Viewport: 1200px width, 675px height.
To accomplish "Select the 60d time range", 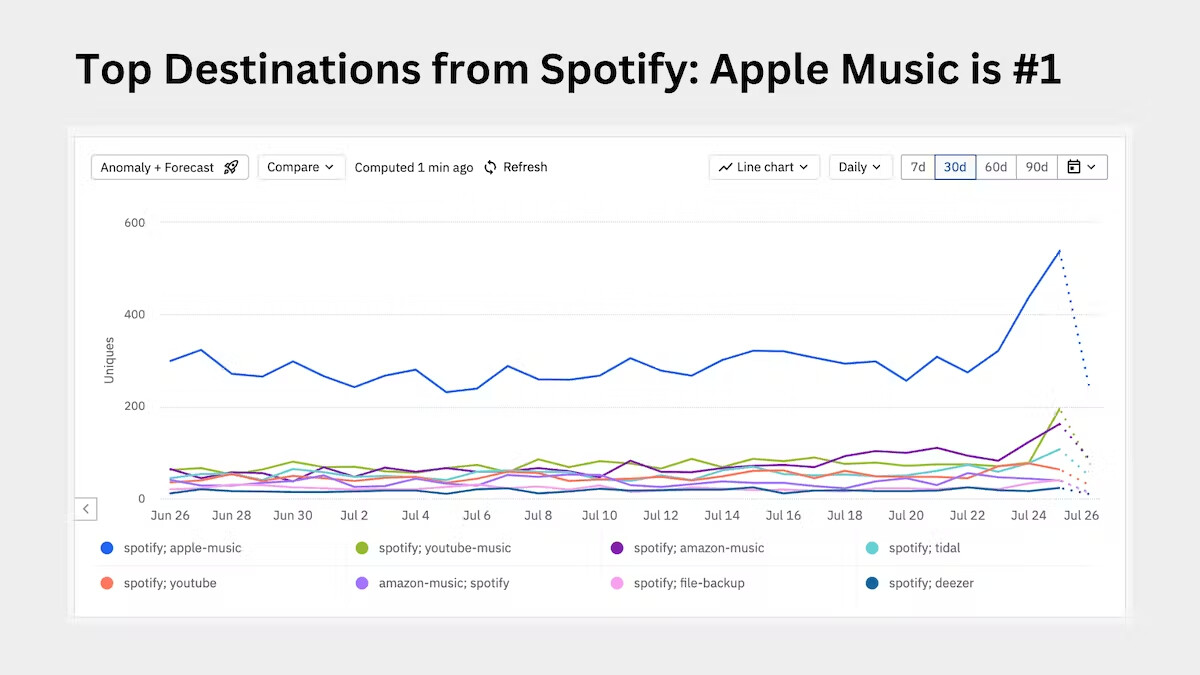I will point(996,167).
